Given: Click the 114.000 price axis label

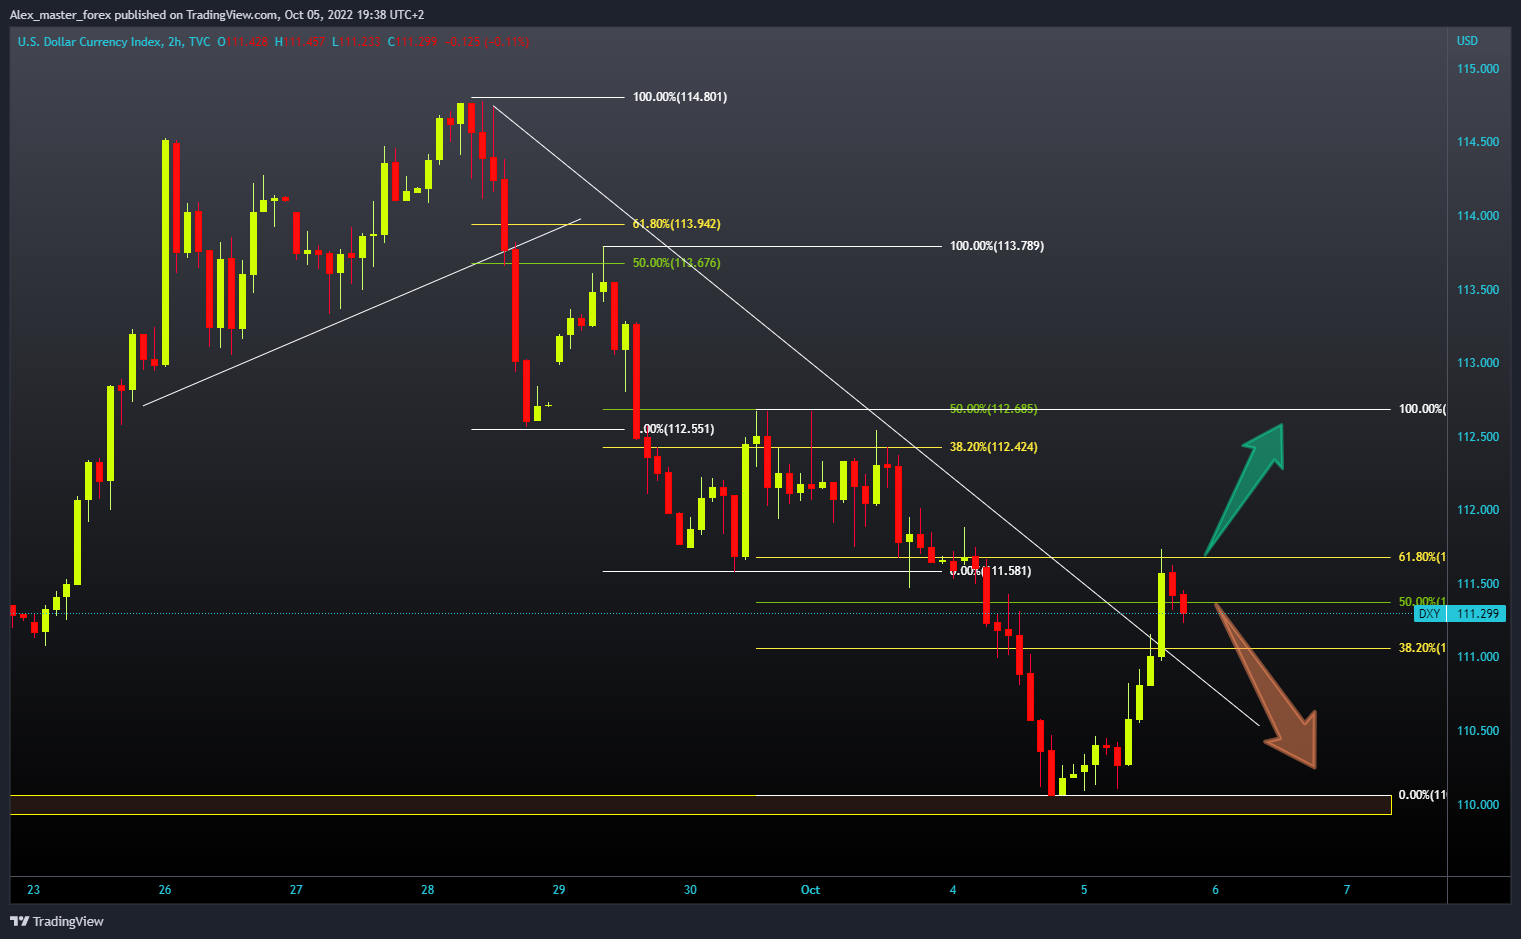Looking at the screenshot, I should point(1478,216).
